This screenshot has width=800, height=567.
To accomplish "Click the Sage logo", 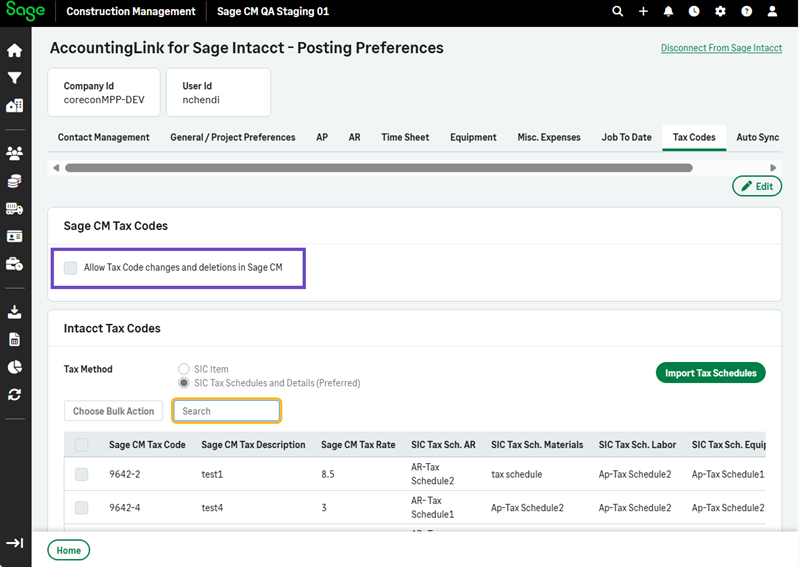I will [x=25, y=11].
